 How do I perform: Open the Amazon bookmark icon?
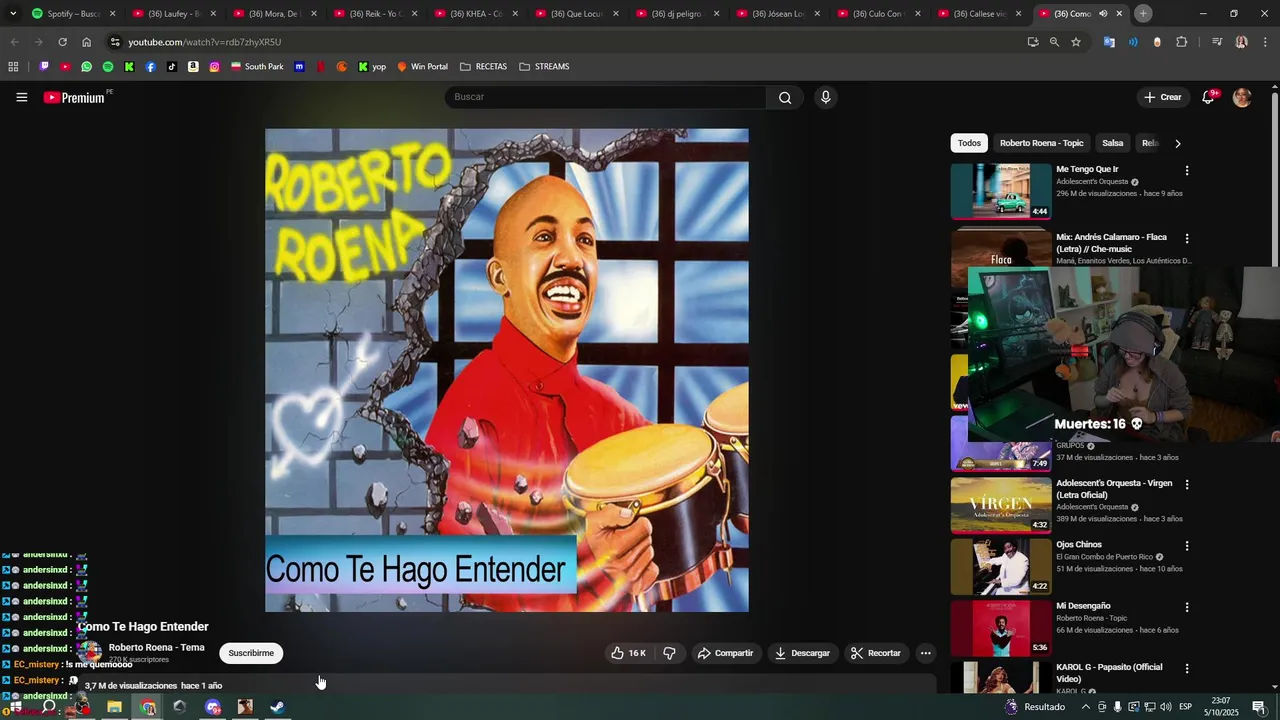point(193,66)
